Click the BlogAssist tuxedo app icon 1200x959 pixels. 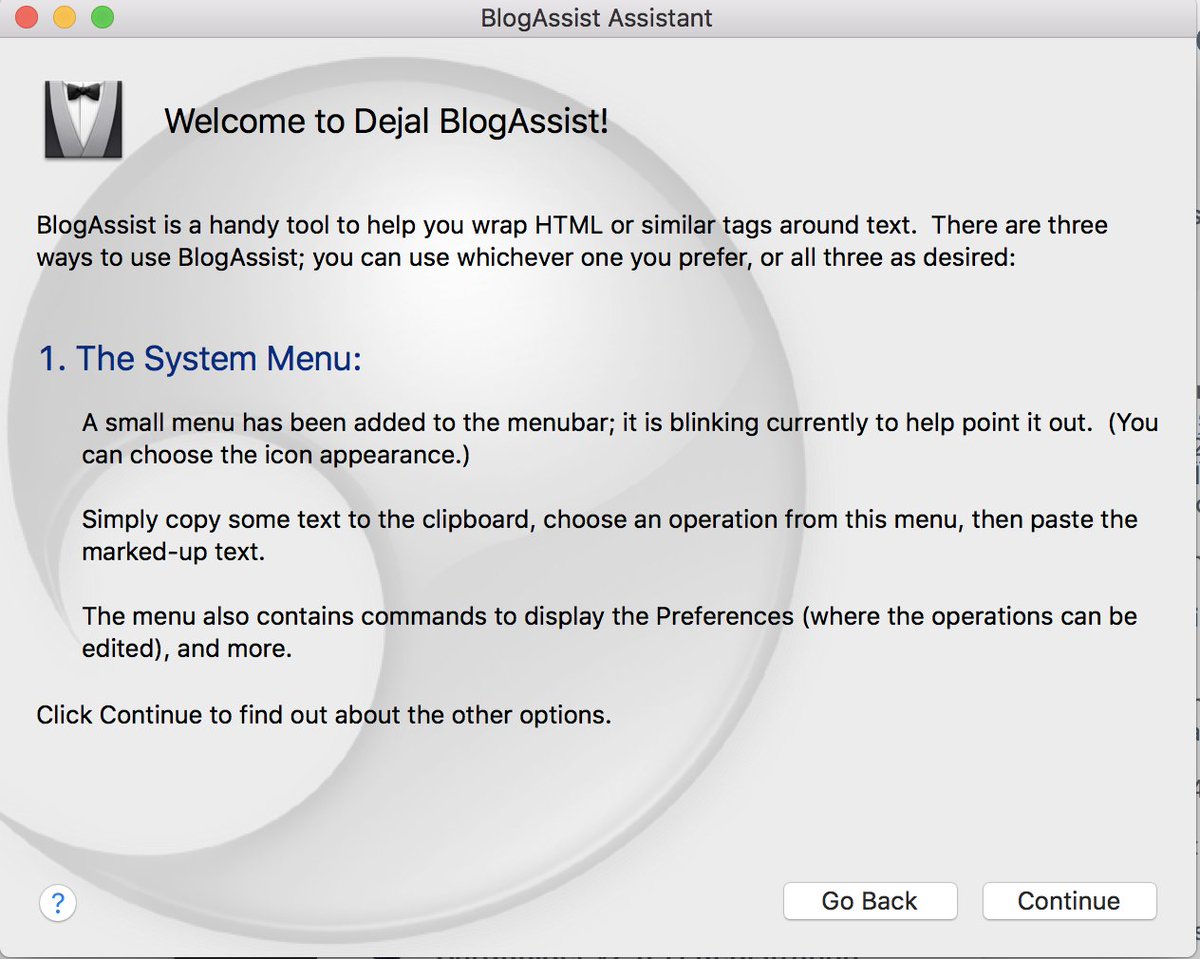[83, 120]
